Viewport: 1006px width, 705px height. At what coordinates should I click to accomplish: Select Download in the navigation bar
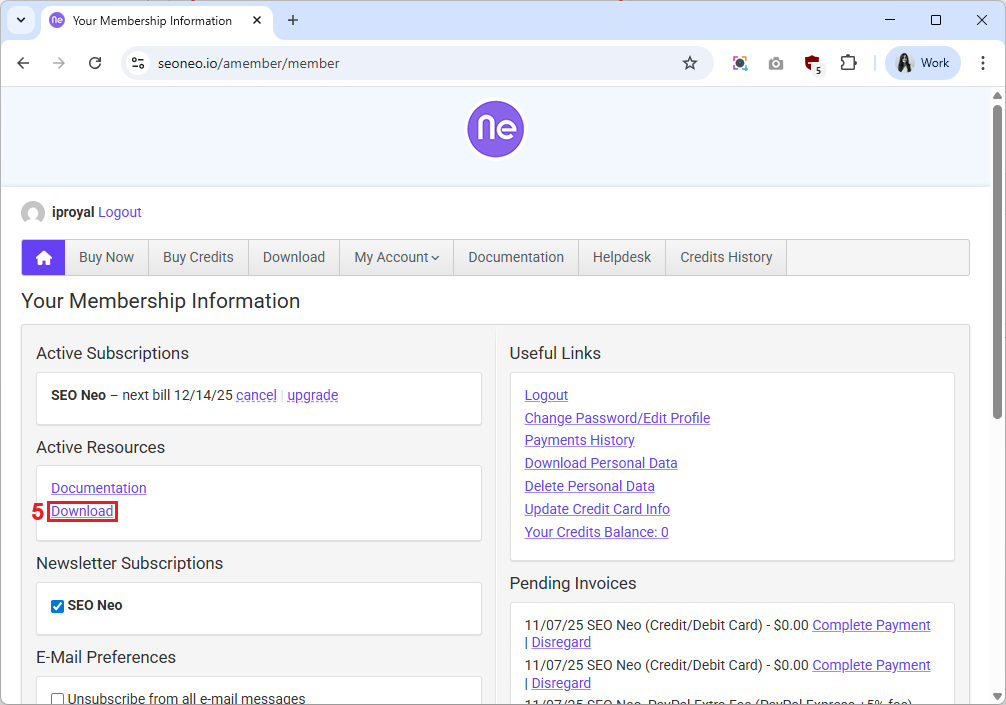point(294,257)
